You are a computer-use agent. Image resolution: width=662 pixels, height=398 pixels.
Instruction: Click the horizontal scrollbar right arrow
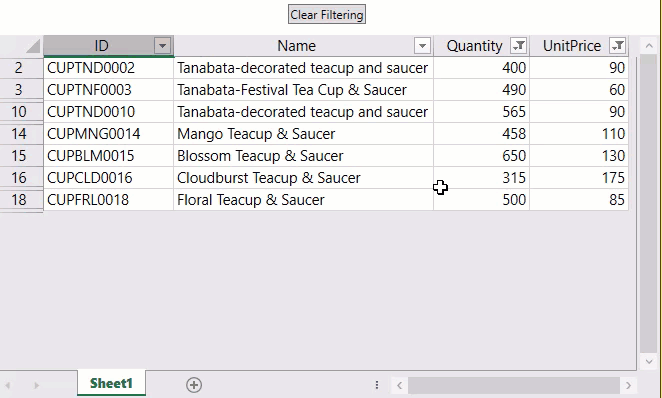point(628,385)
